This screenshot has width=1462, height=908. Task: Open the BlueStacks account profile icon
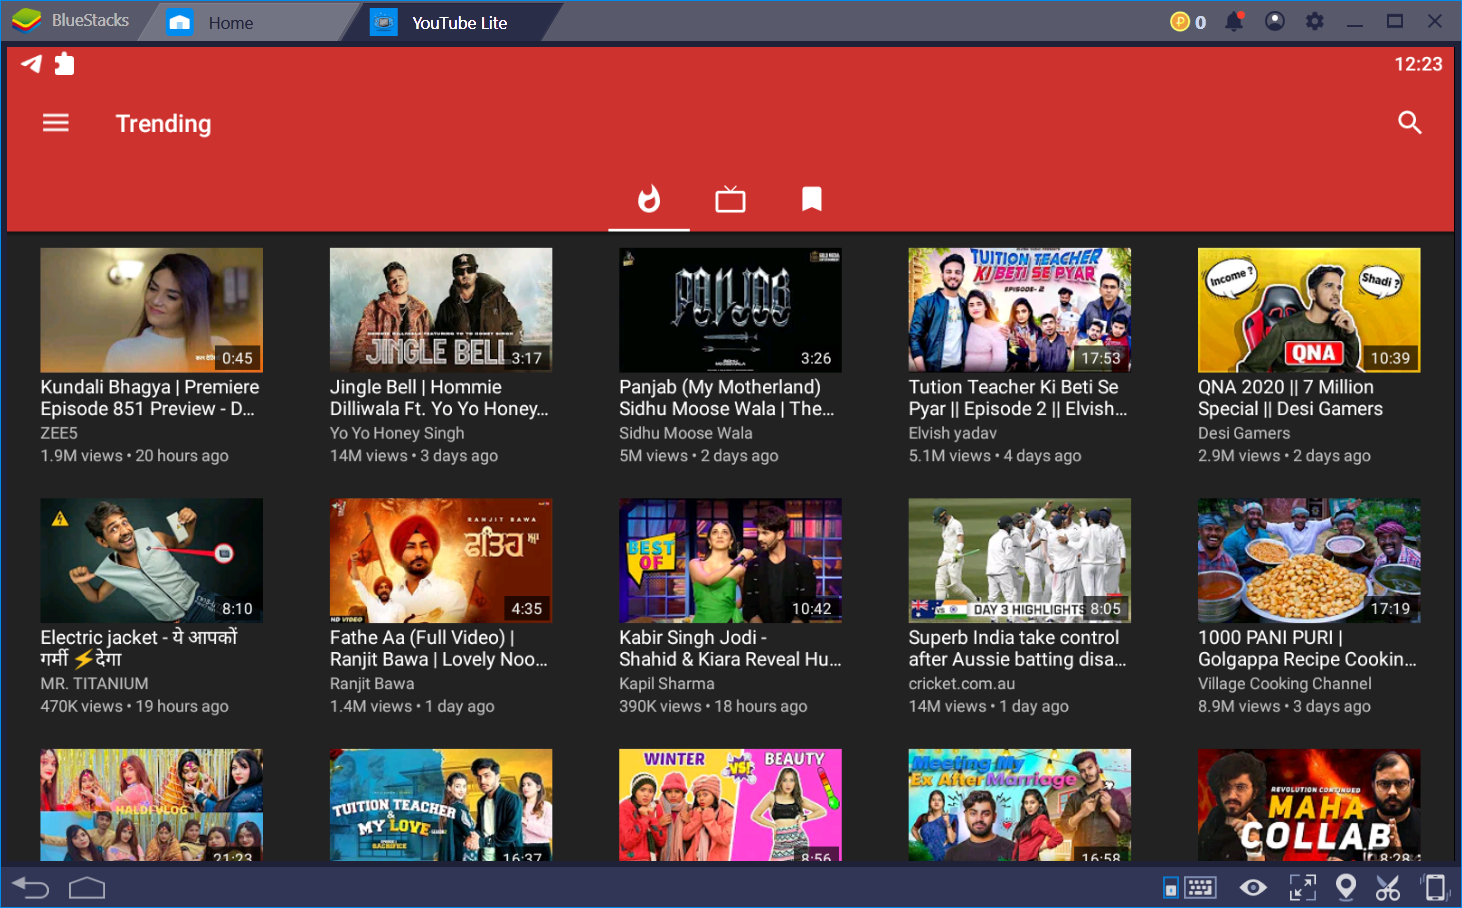(x=1275, y=21)
